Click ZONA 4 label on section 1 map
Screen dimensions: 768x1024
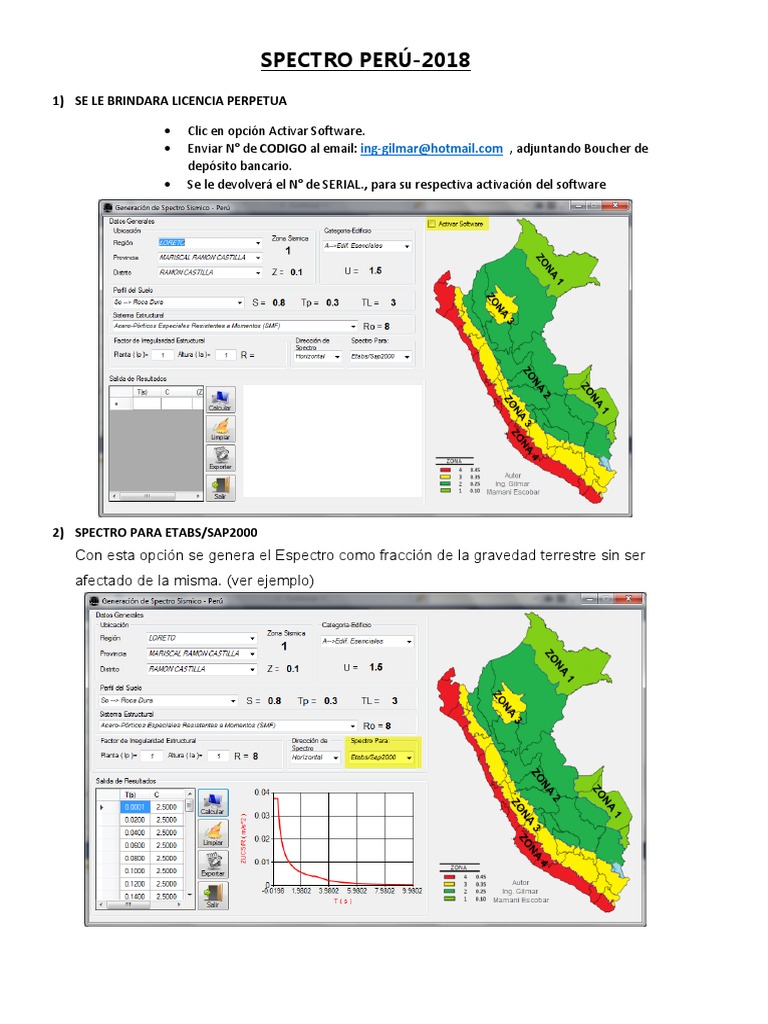pyautogui.click(x=525, y=445)
